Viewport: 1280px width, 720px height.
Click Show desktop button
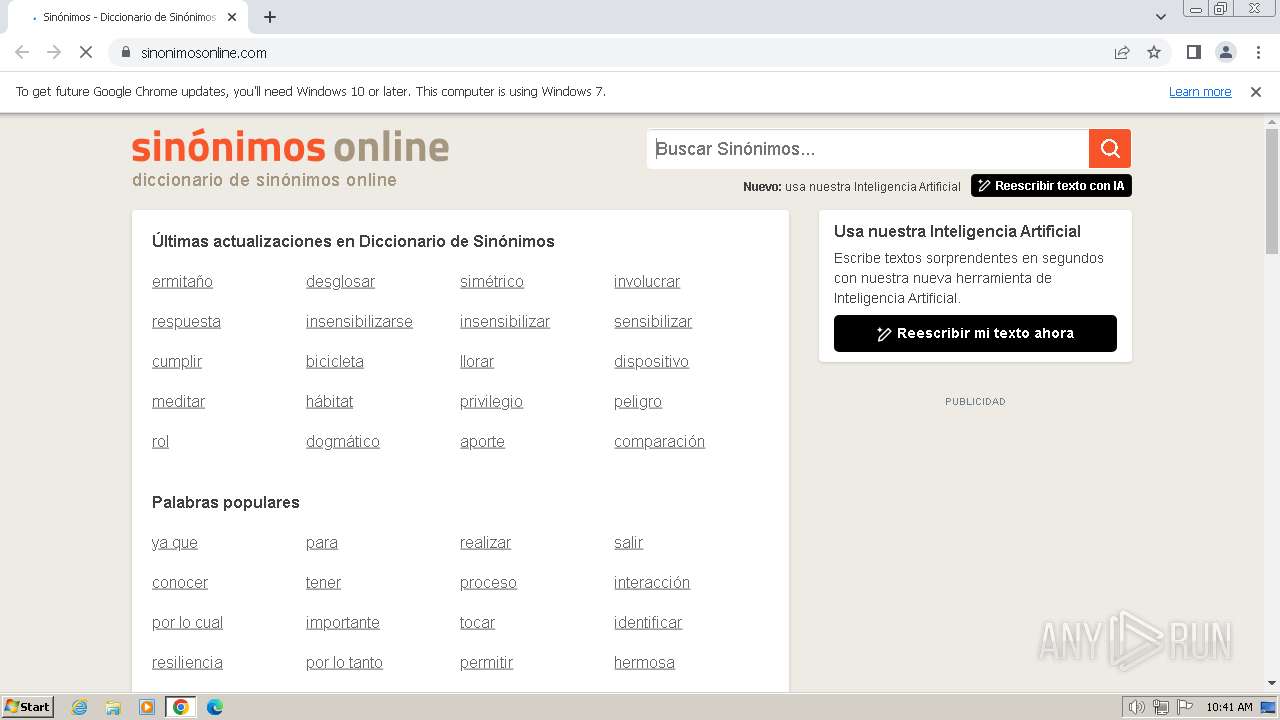(1269, 707)
